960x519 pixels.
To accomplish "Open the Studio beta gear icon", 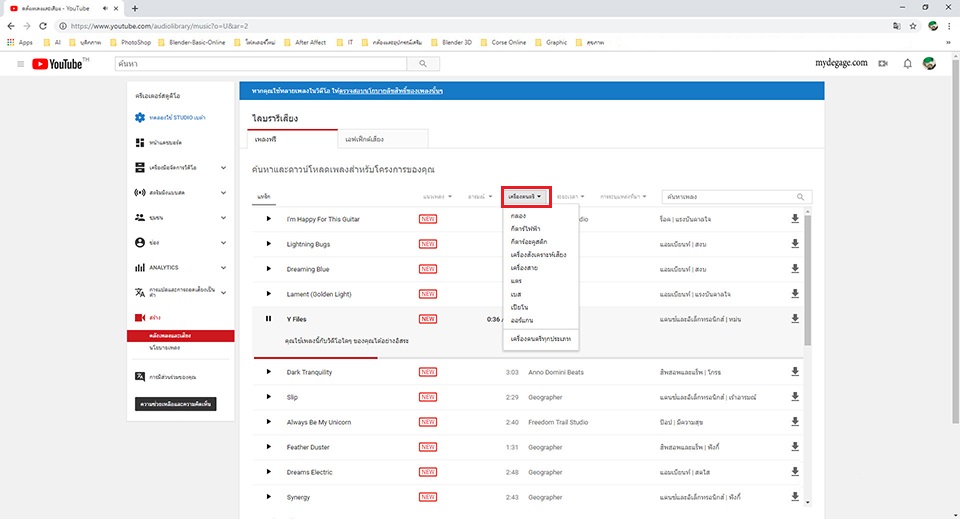I will [x=140, y=118].
